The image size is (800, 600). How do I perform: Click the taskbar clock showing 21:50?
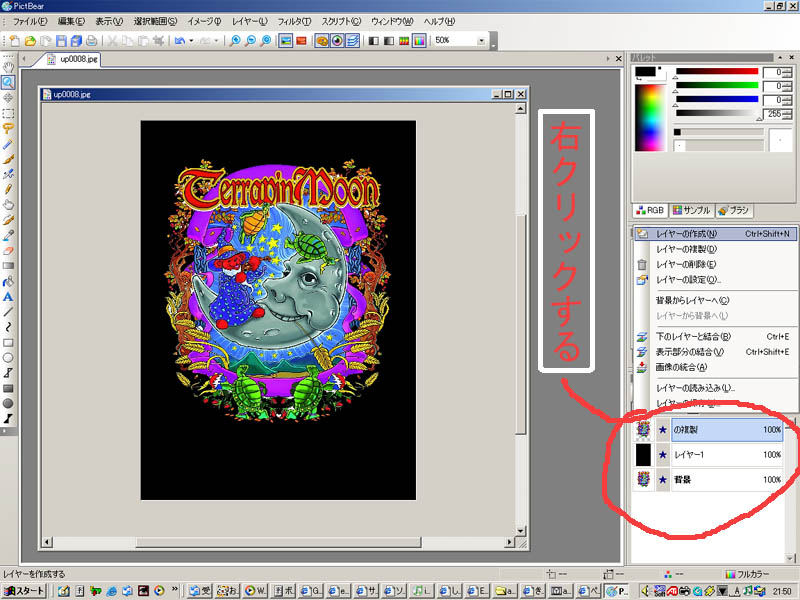coord(782,591)
